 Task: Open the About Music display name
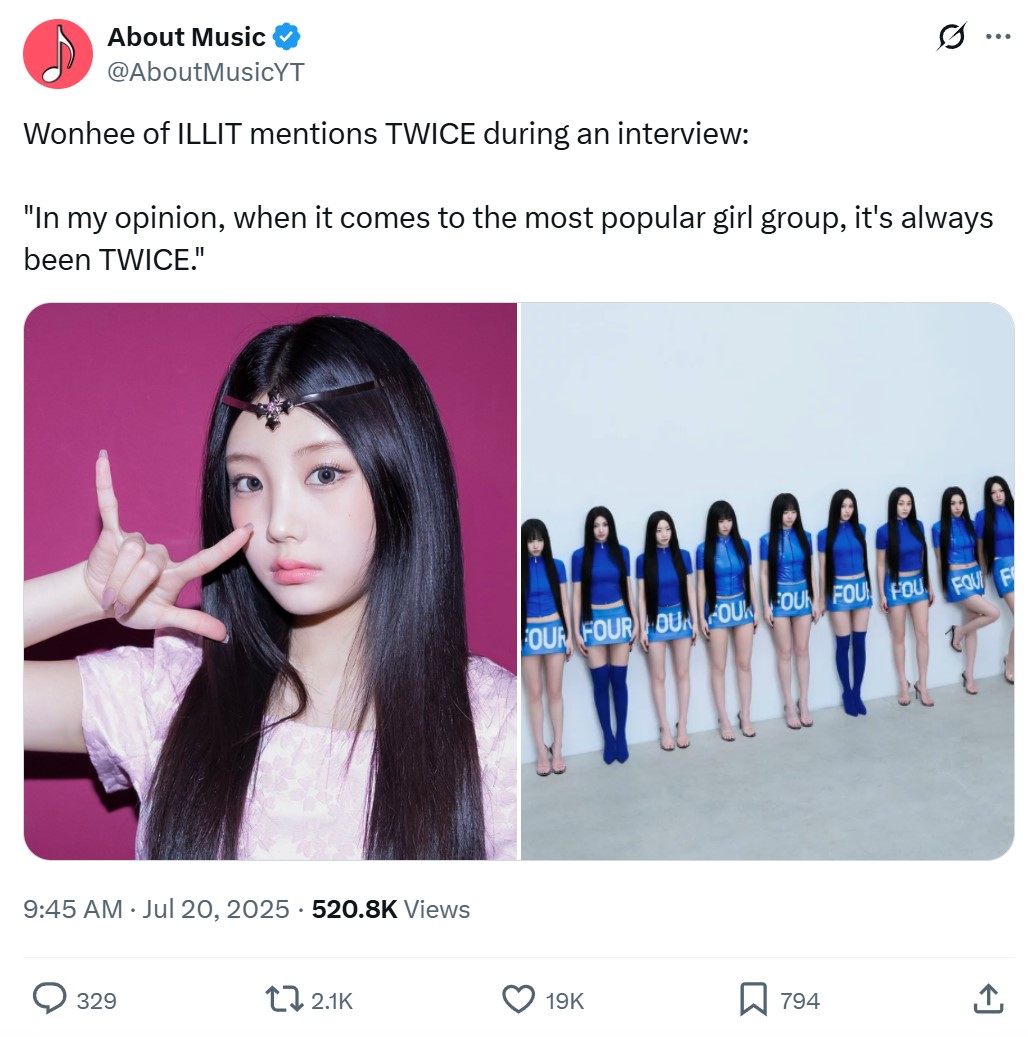(187, 37)
